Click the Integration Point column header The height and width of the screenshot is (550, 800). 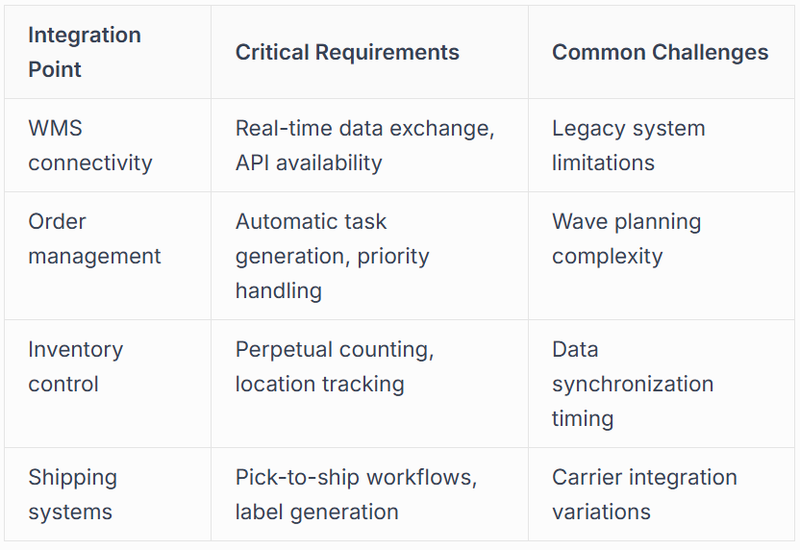click(108, 52)
